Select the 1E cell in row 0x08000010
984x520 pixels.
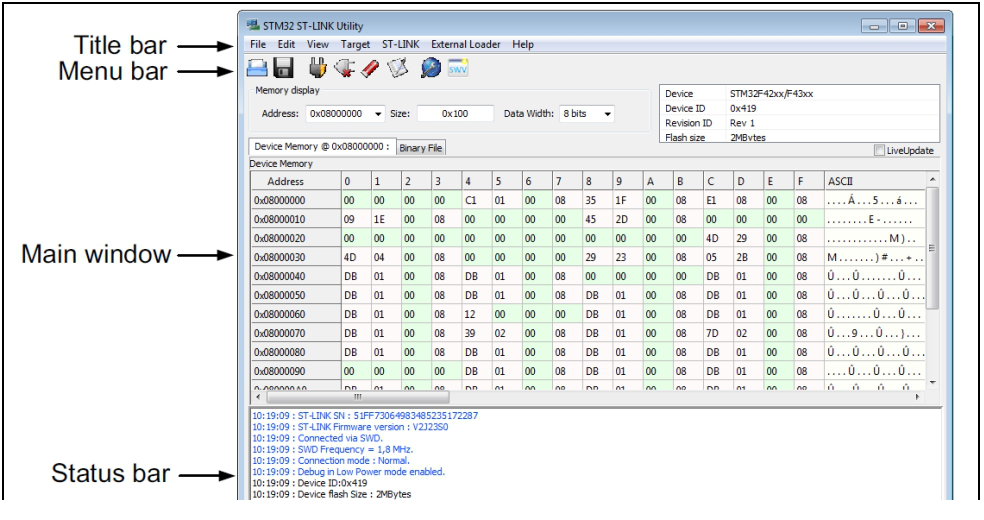click(x=386, y=220)
